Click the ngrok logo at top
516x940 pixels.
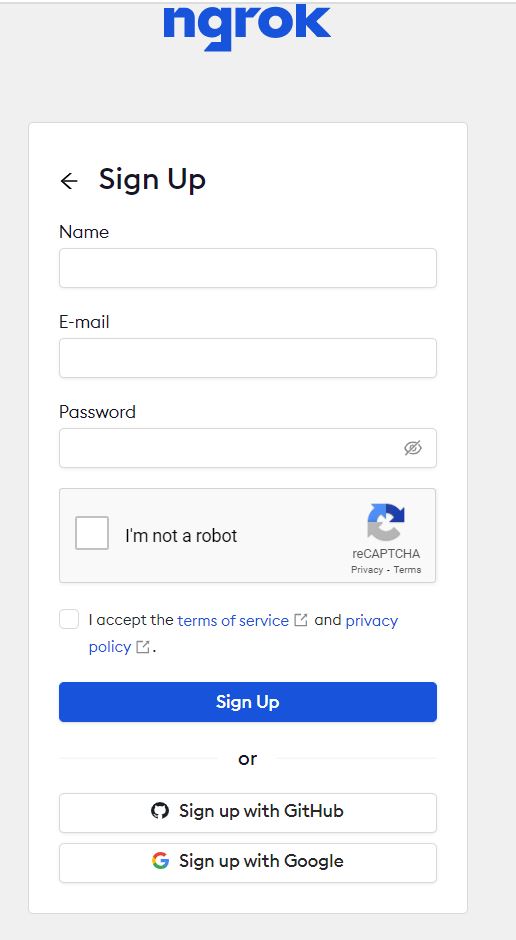pos(247,27)
